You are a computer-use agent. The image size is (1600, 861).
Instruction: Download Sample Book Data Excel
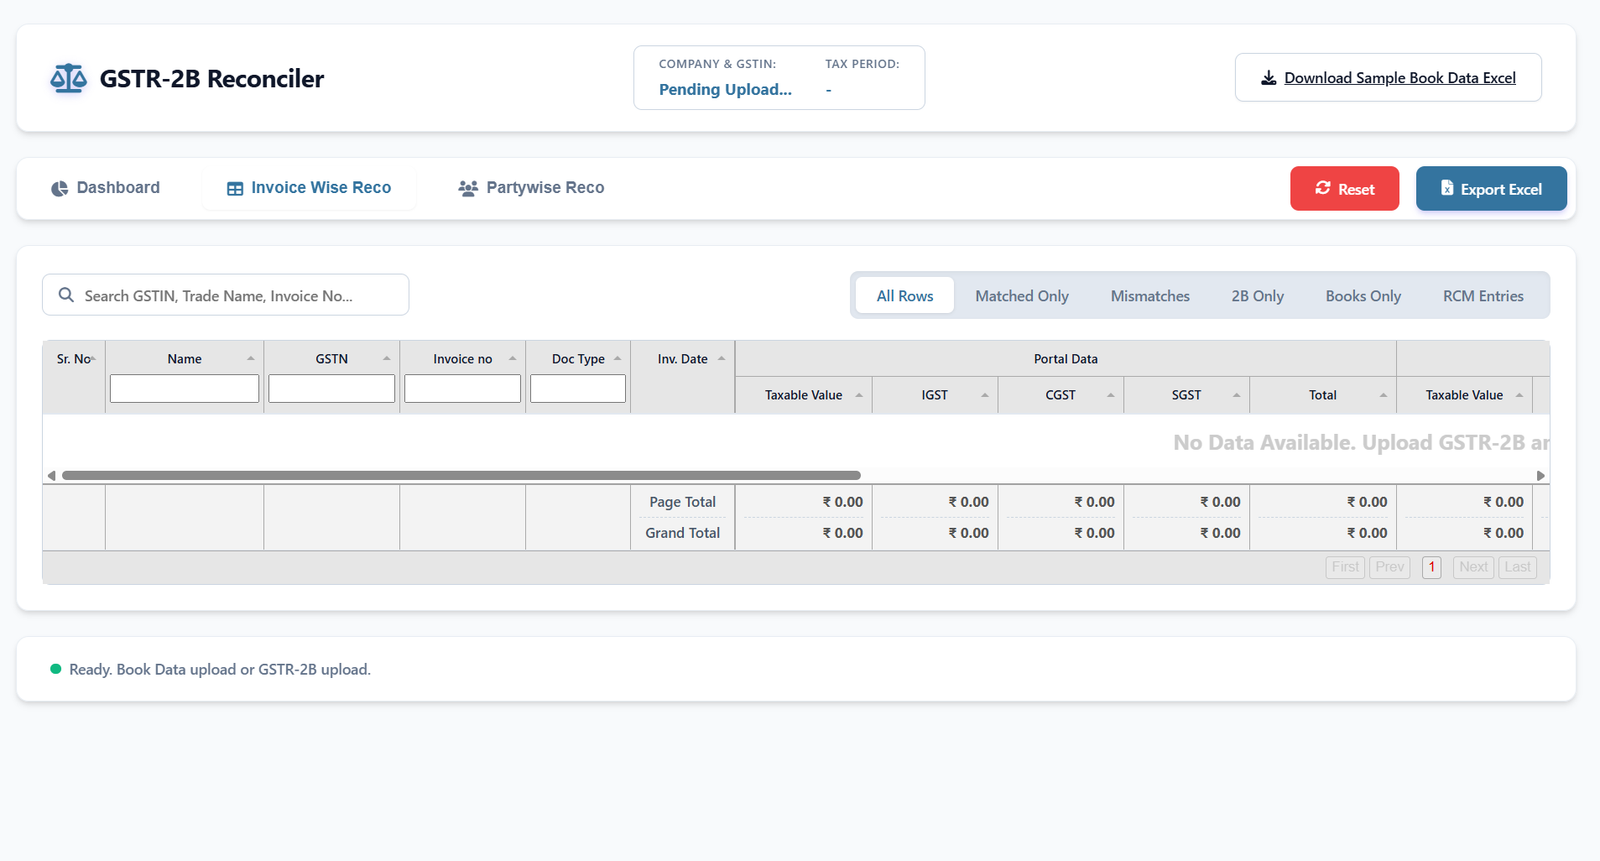coord(1388,78)
